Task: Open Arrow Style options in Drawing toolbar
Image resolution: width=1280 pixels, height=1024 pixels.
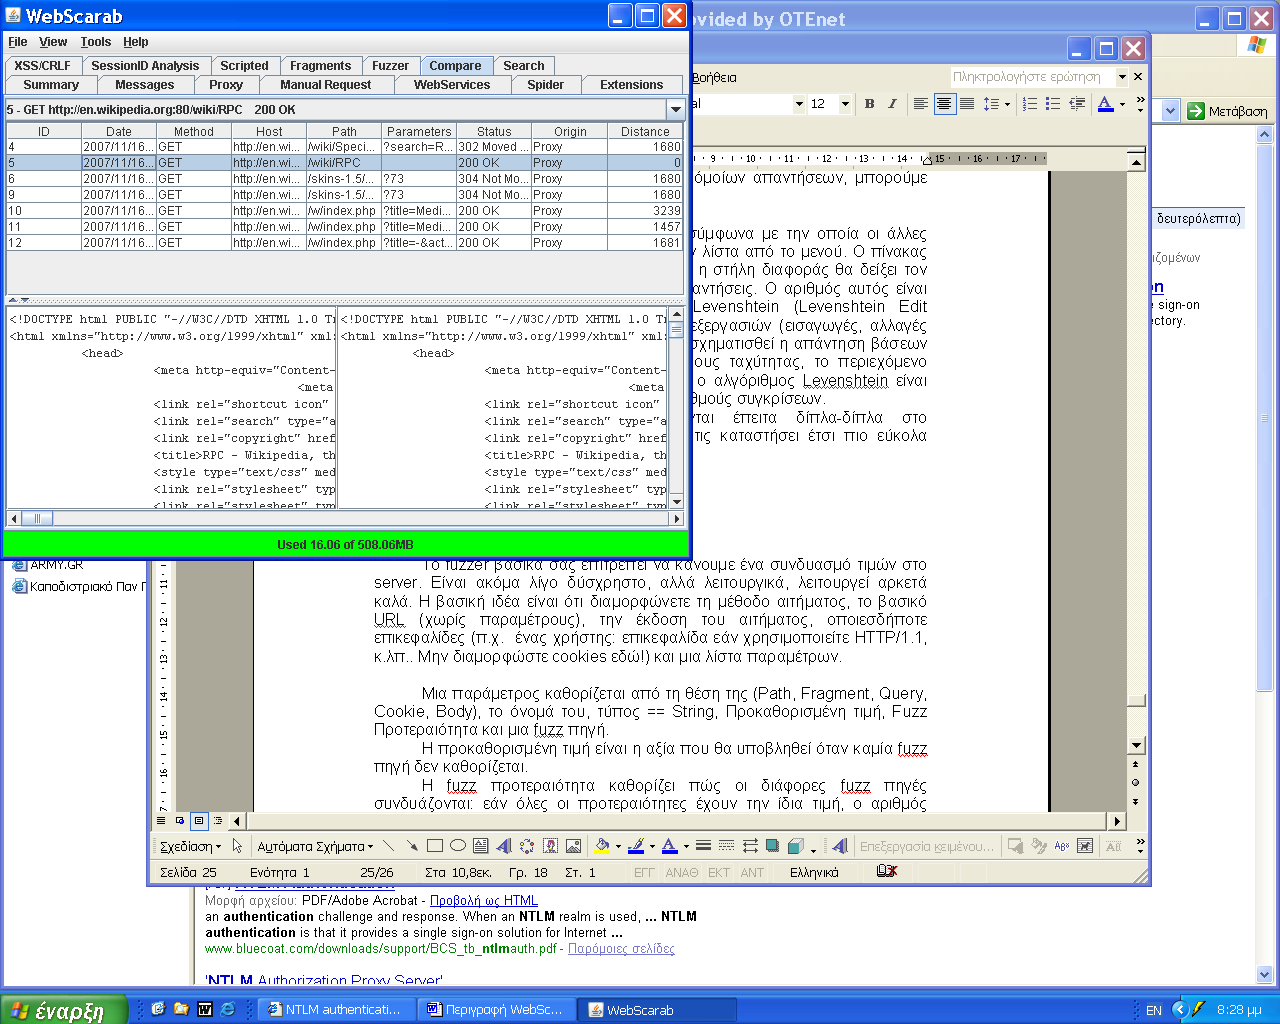Action: (750, 846)
